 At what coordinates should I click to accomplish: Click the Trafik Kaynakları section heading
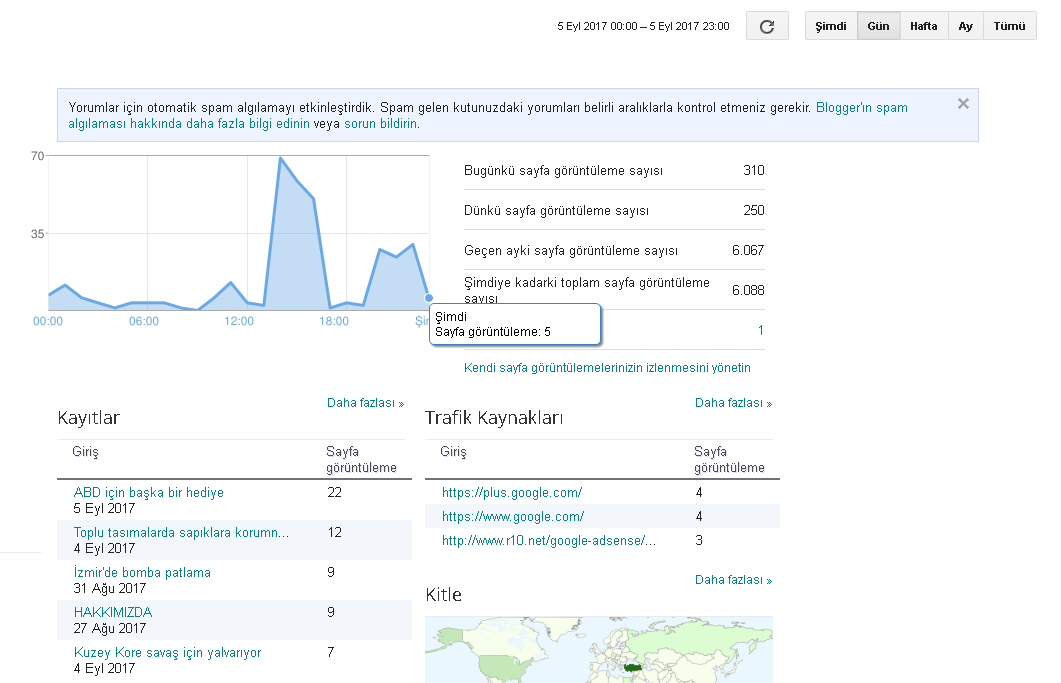(494, 418)
